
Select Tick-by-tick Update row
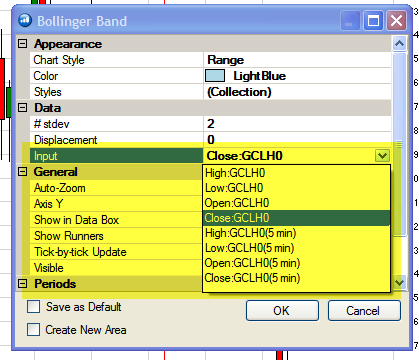pos(116,252)
